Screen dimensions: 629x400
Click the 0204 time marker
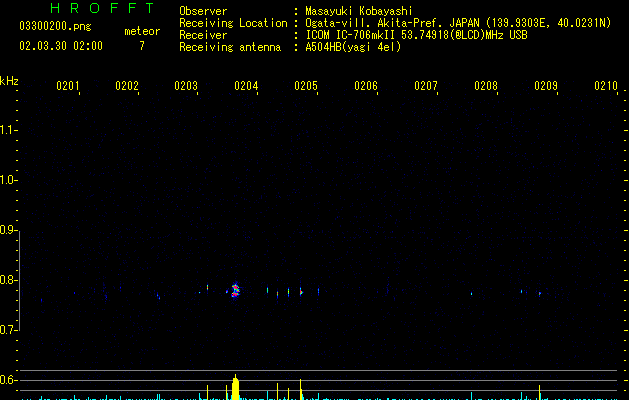pos(246,86)
